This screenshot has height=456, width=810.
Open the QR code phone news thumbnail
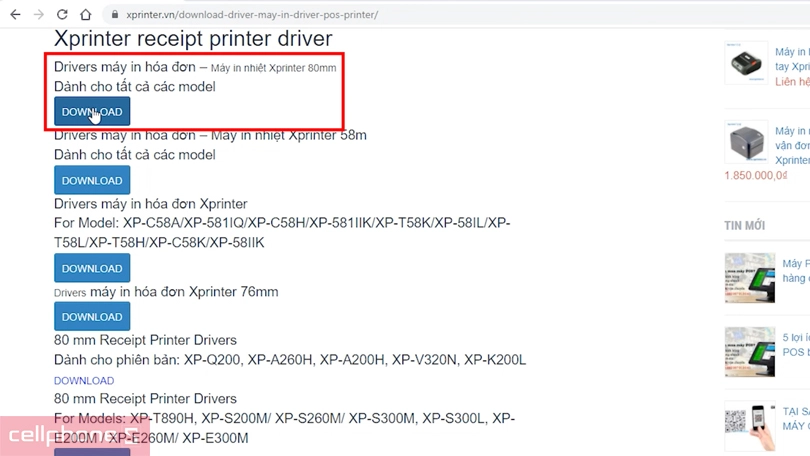(750, 426)
